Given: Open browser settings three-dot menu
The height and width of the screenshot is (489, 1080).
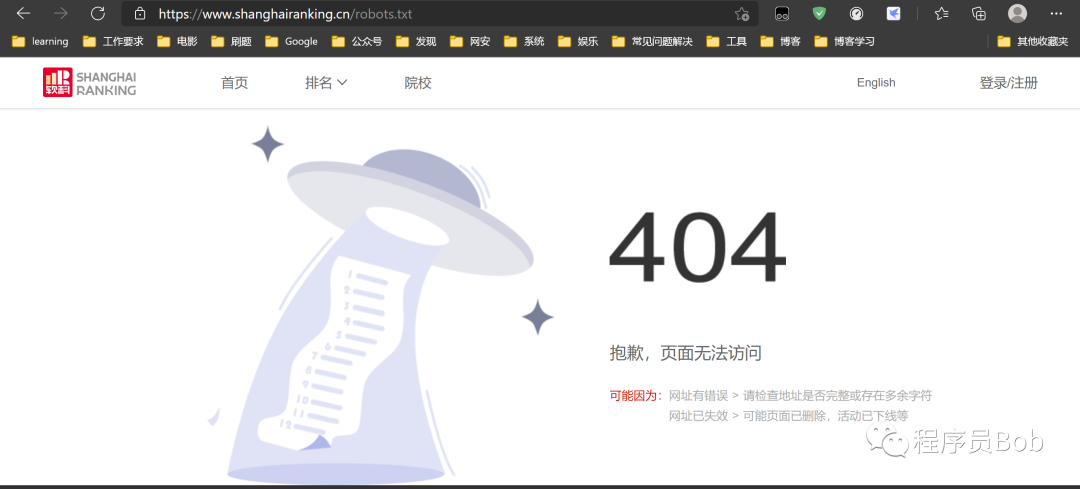Looking at the screenshot, I should click(x=1056, y=13).
